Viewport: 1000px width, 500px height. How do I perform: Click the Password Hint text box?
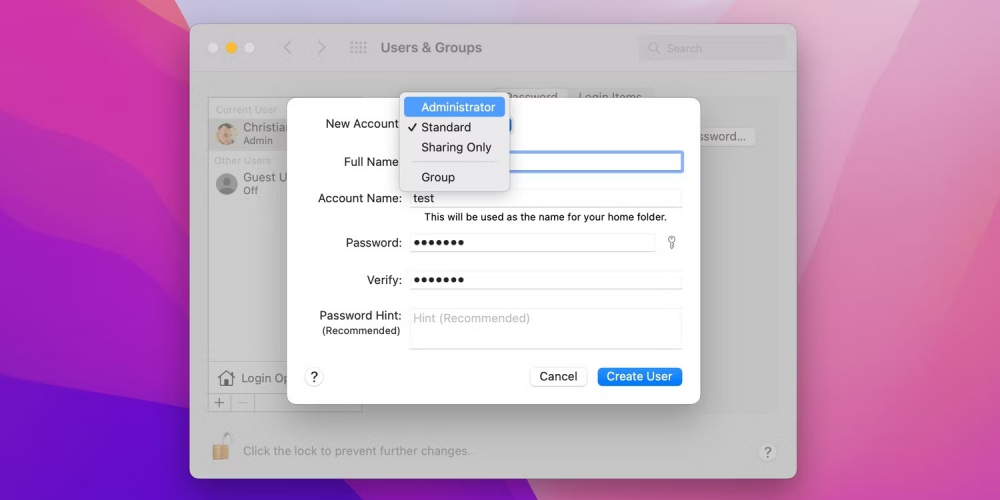(546, 328)
